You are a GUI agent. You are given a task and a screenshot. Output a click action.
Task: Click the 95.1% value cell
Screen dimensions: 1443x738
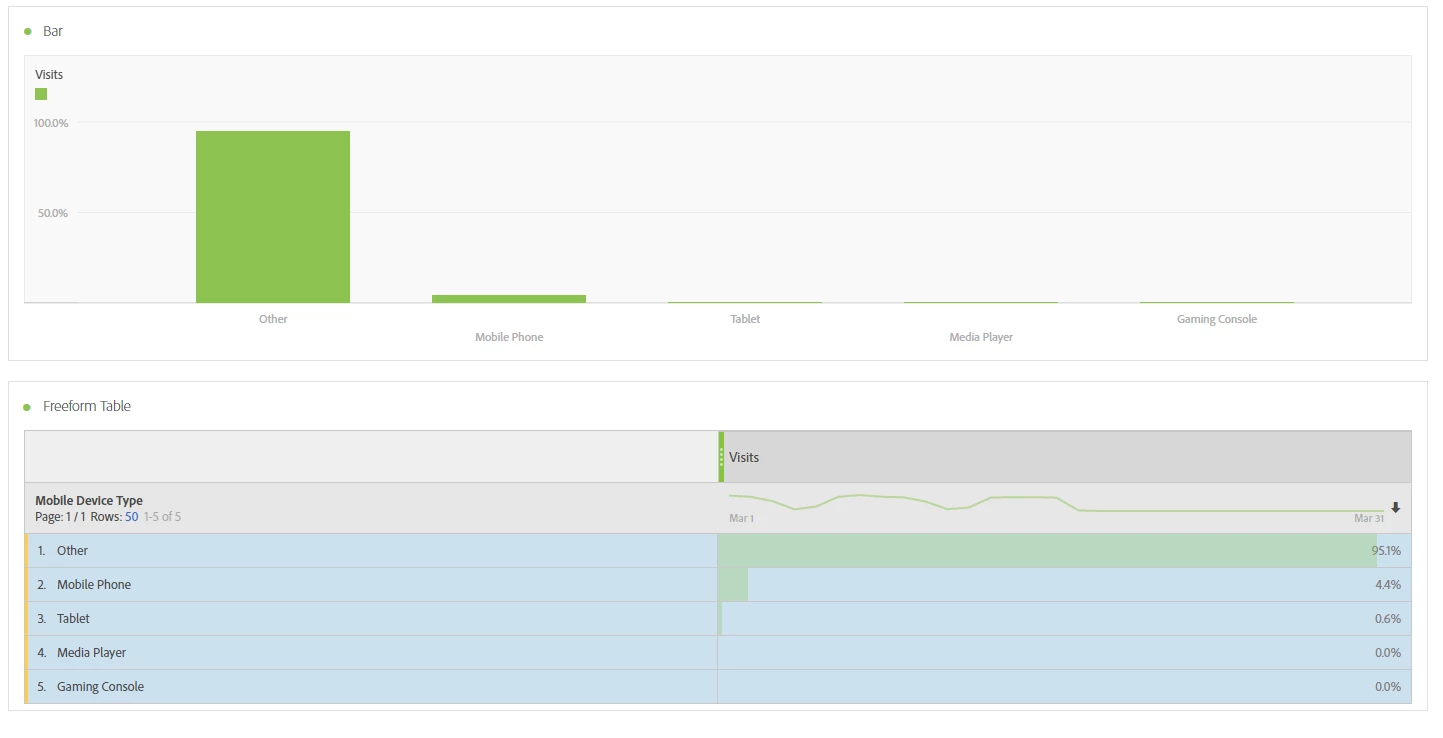tap(1065, 551)
